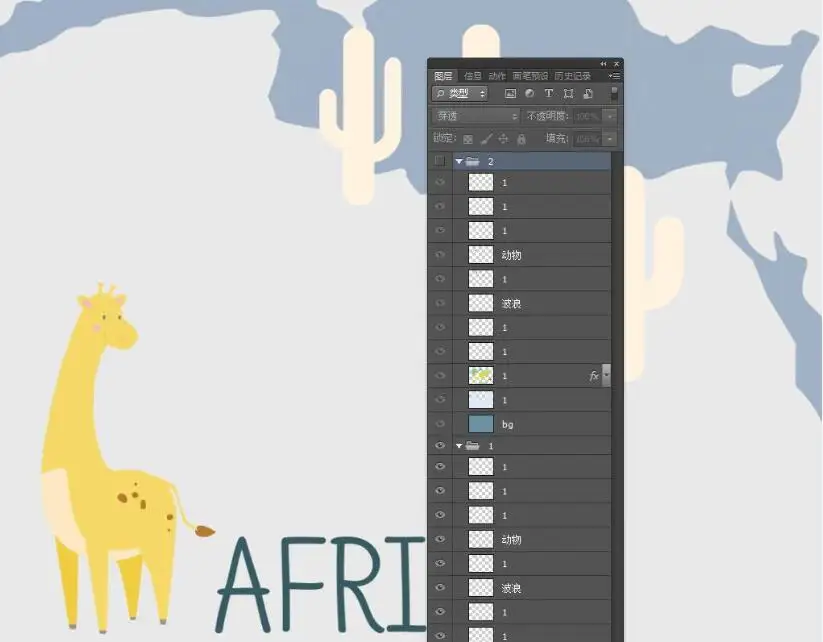The image size is (823, 642).
Task: Filter layers by type (T) layers
Action: coord(548,93)
